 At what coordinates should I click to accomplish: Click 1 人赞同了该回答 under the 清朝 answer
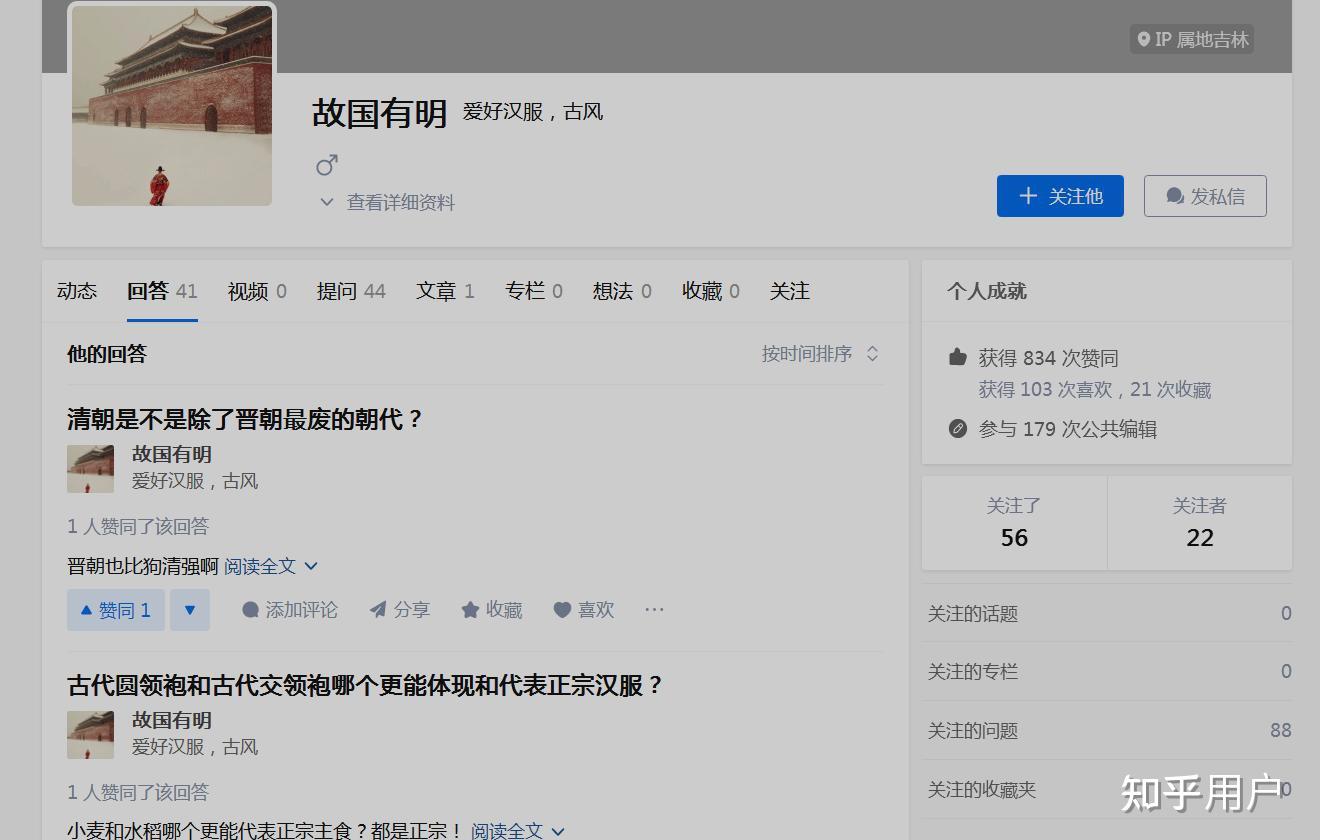pyautogui.click(x=138, y=526)
